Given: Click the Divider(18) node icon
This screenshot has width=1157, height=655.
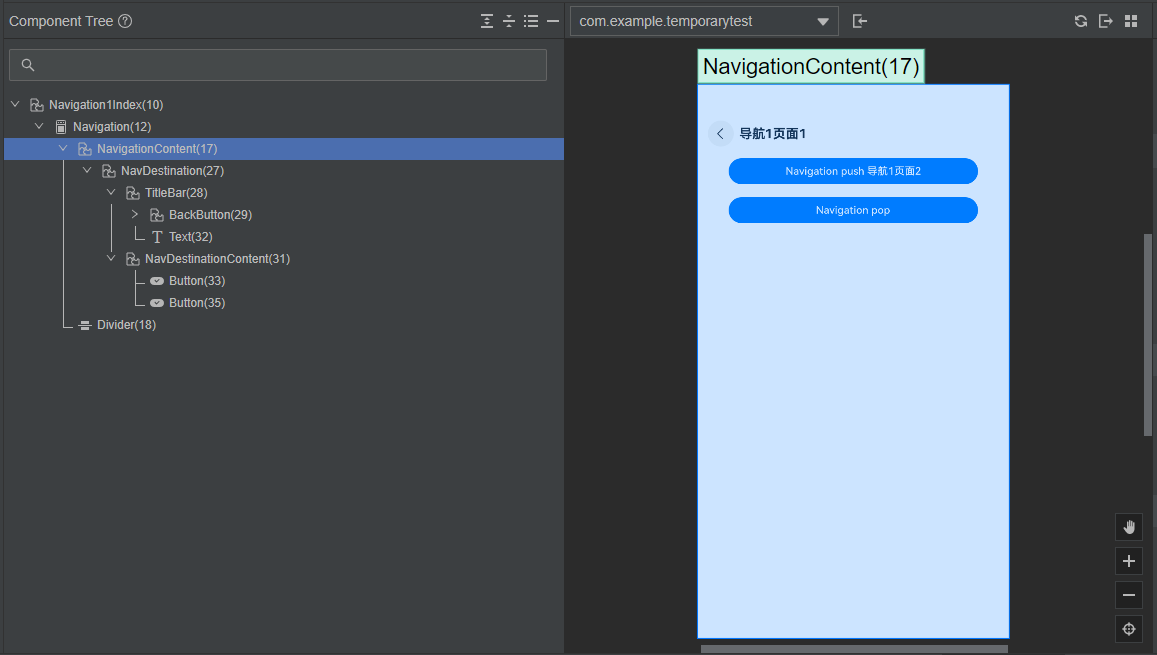Looking at the screenshot, I should pos(85,325).
